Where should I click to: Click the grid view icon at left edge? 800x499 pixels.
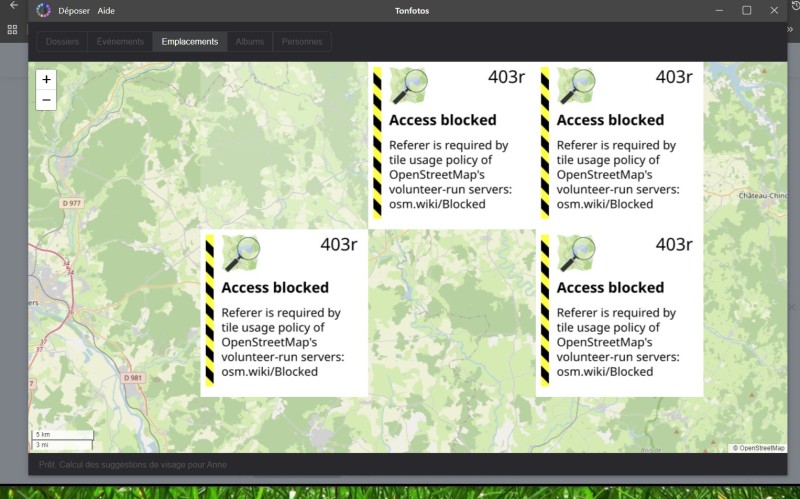(12, 30)
